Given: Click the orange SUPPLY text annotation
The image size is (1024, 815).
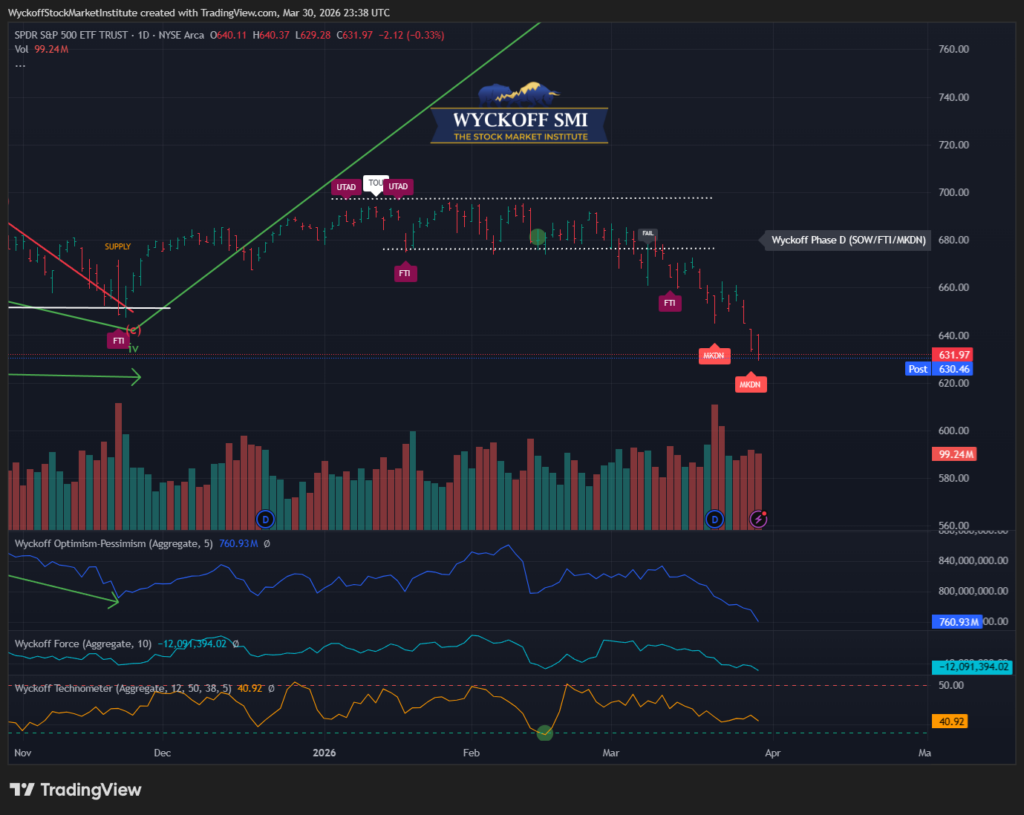Looking at the screenshot, I should point(118,246).
